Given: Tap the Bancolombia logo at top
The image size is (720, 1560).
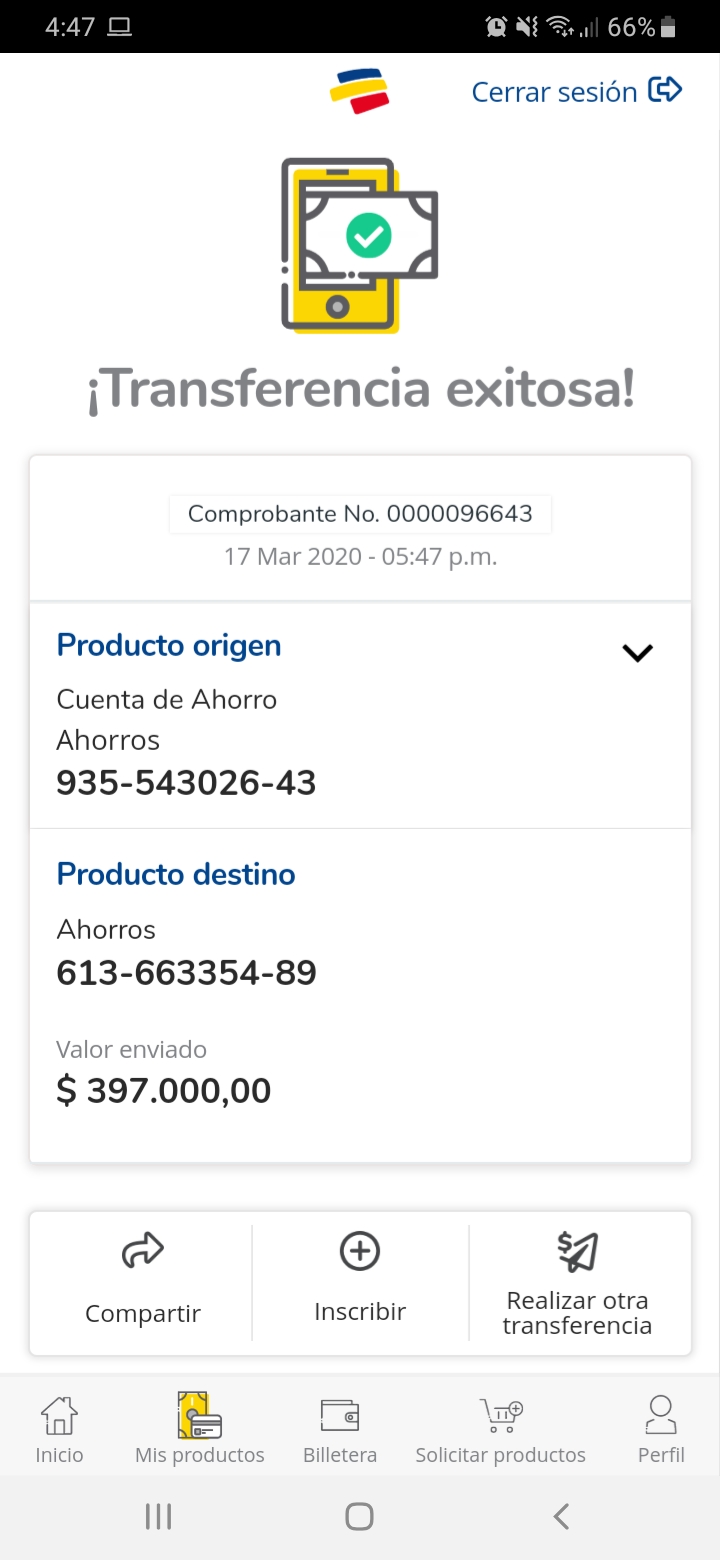Looking at the screenshot, I should (360, 91).
